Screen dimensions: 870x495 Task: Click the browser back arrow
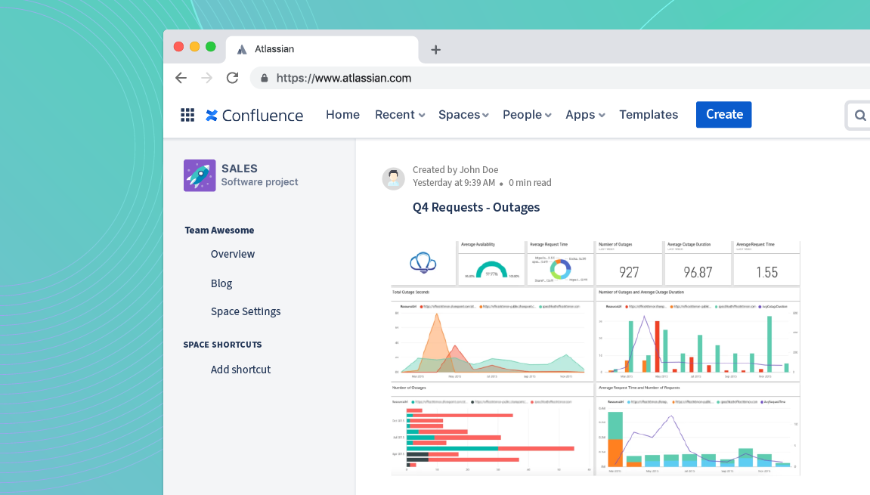click(x=181, y=78)
